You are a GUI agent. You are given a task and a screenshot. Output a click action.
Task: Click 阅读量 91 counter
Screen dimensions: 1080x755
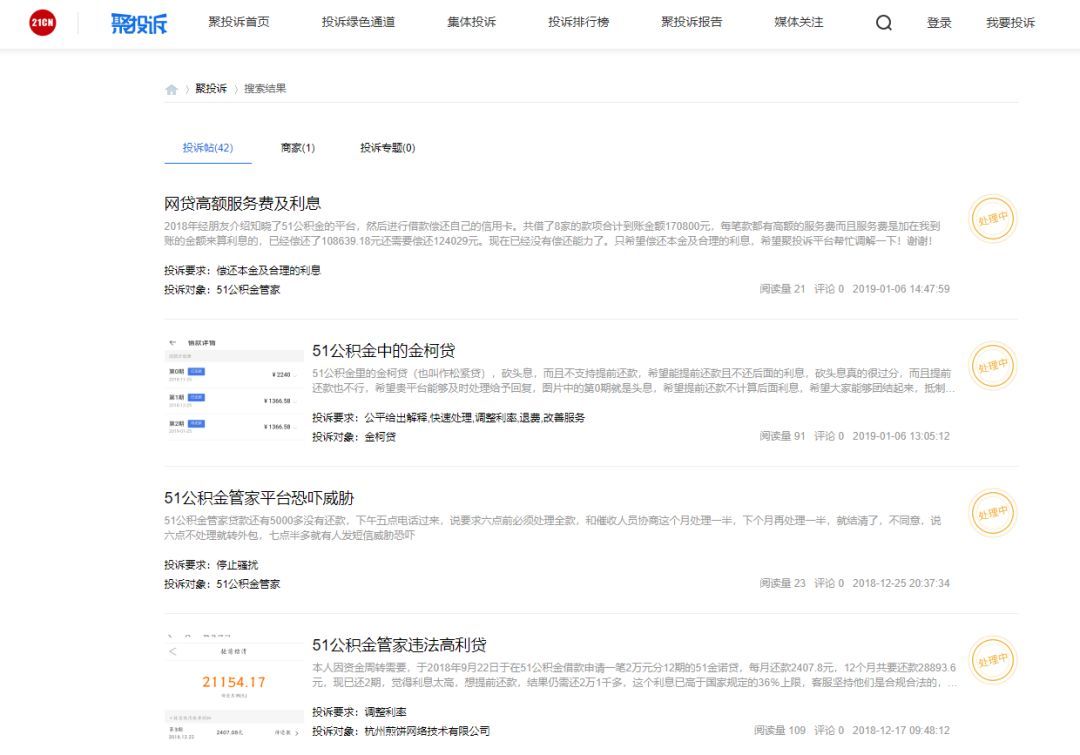(782, 436)
